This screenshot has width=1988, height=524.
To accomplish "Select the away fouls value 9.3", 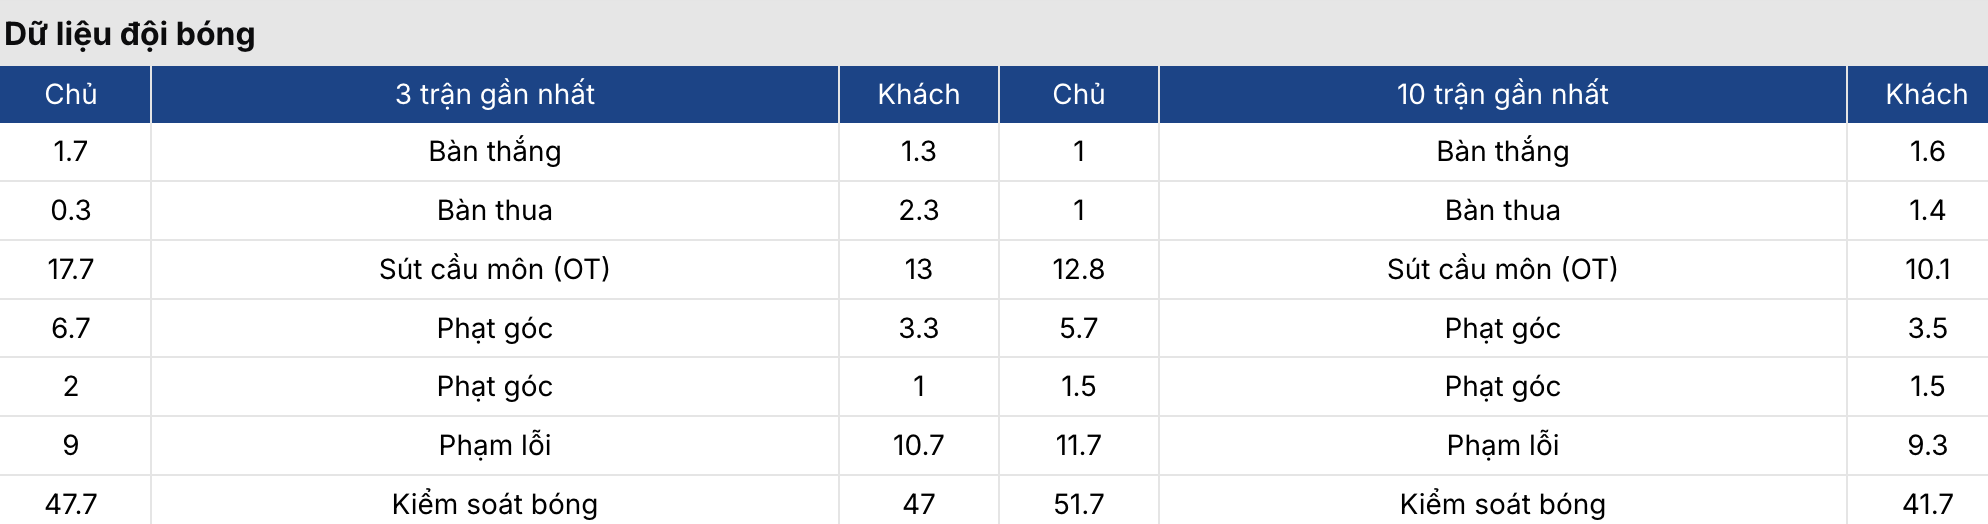I will coord(1927,445).
